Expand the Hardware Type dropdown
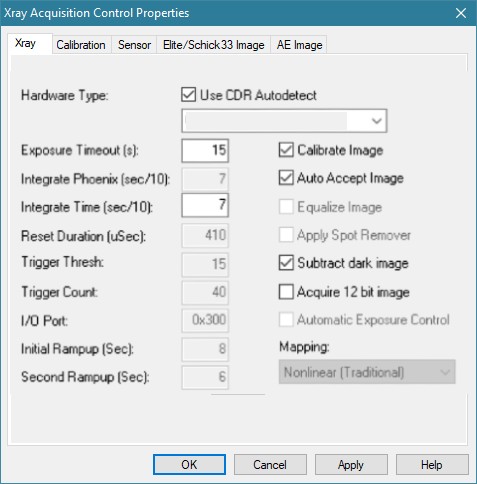 284,121
